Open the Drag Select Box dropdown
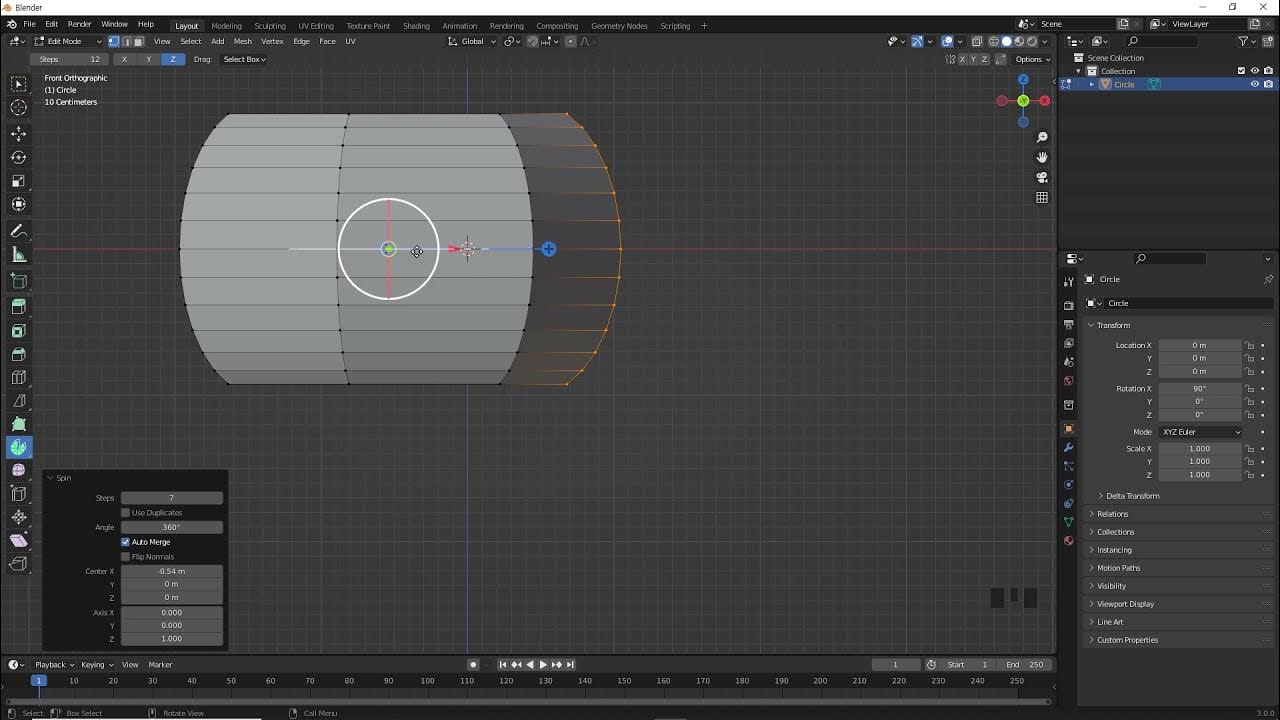This screenshot has height=720, width=1280. pyautogui.click(x=244, y=59)
